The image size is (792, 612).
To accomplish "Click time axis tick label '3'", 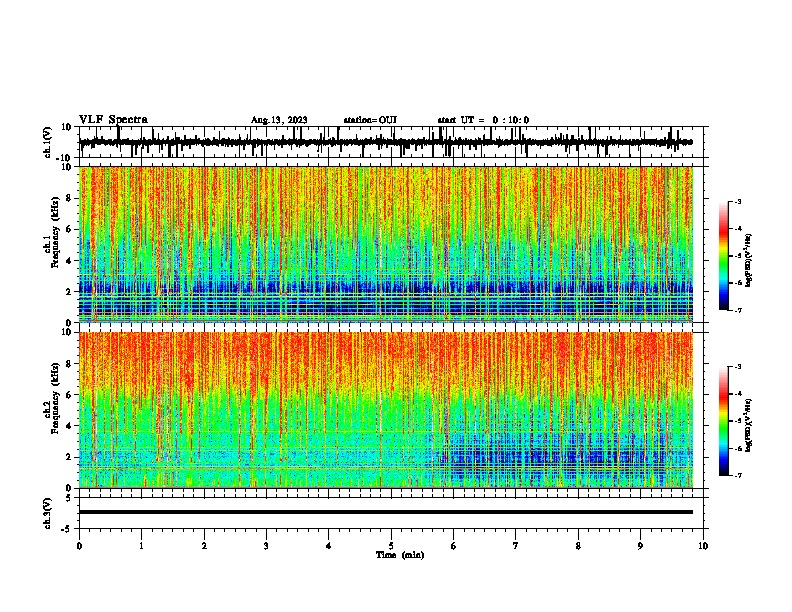I will pos(266,546).
